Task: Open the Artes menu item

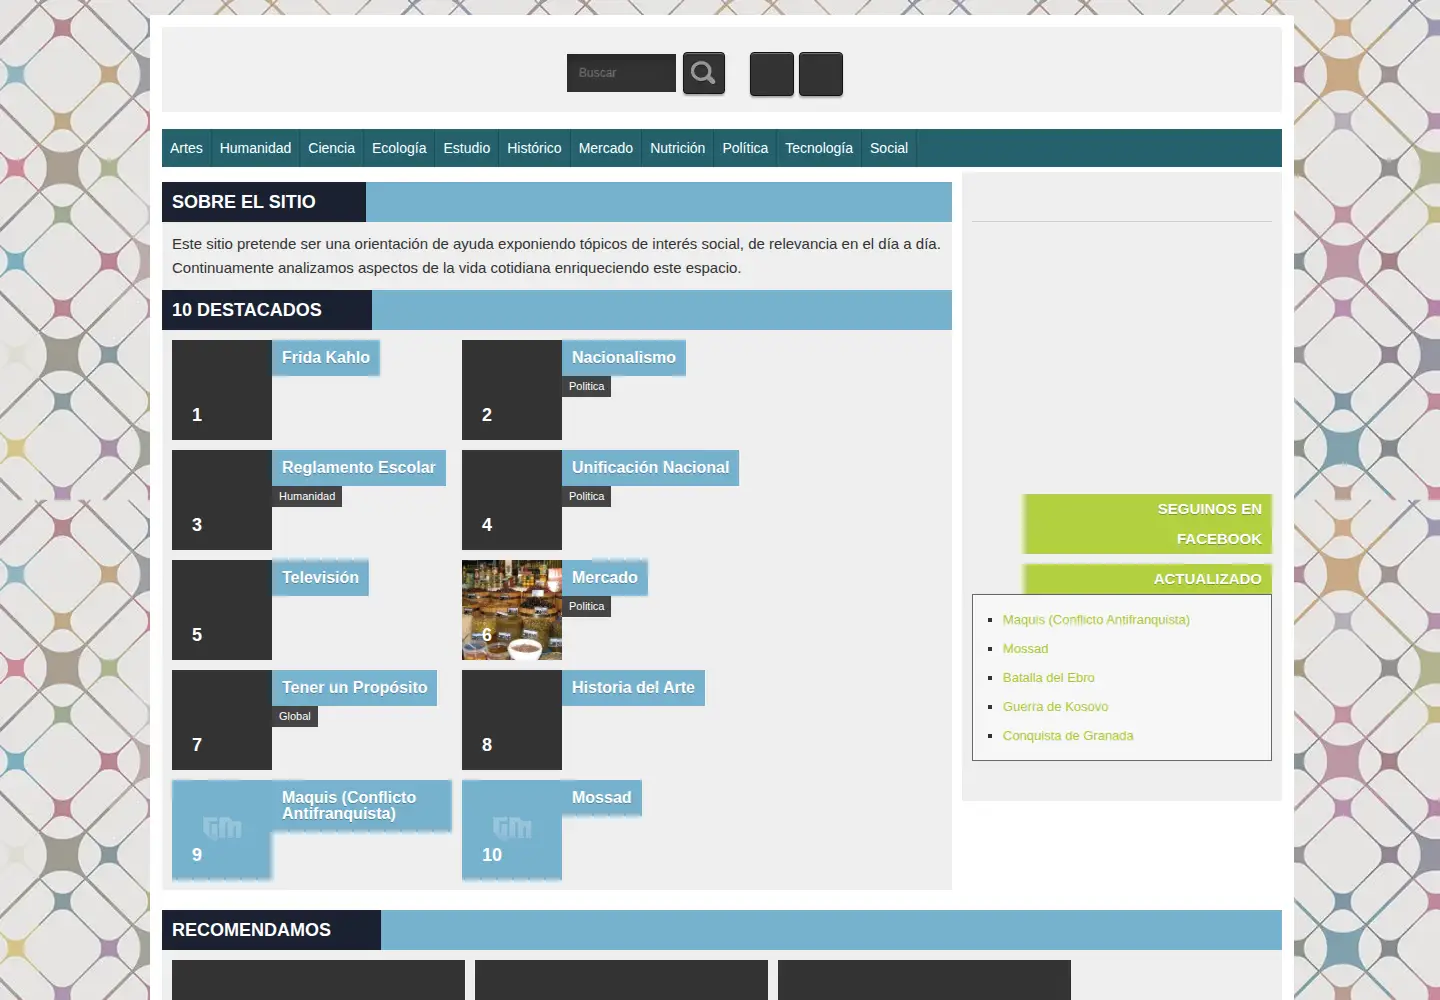Action: [x=186, y=148]
